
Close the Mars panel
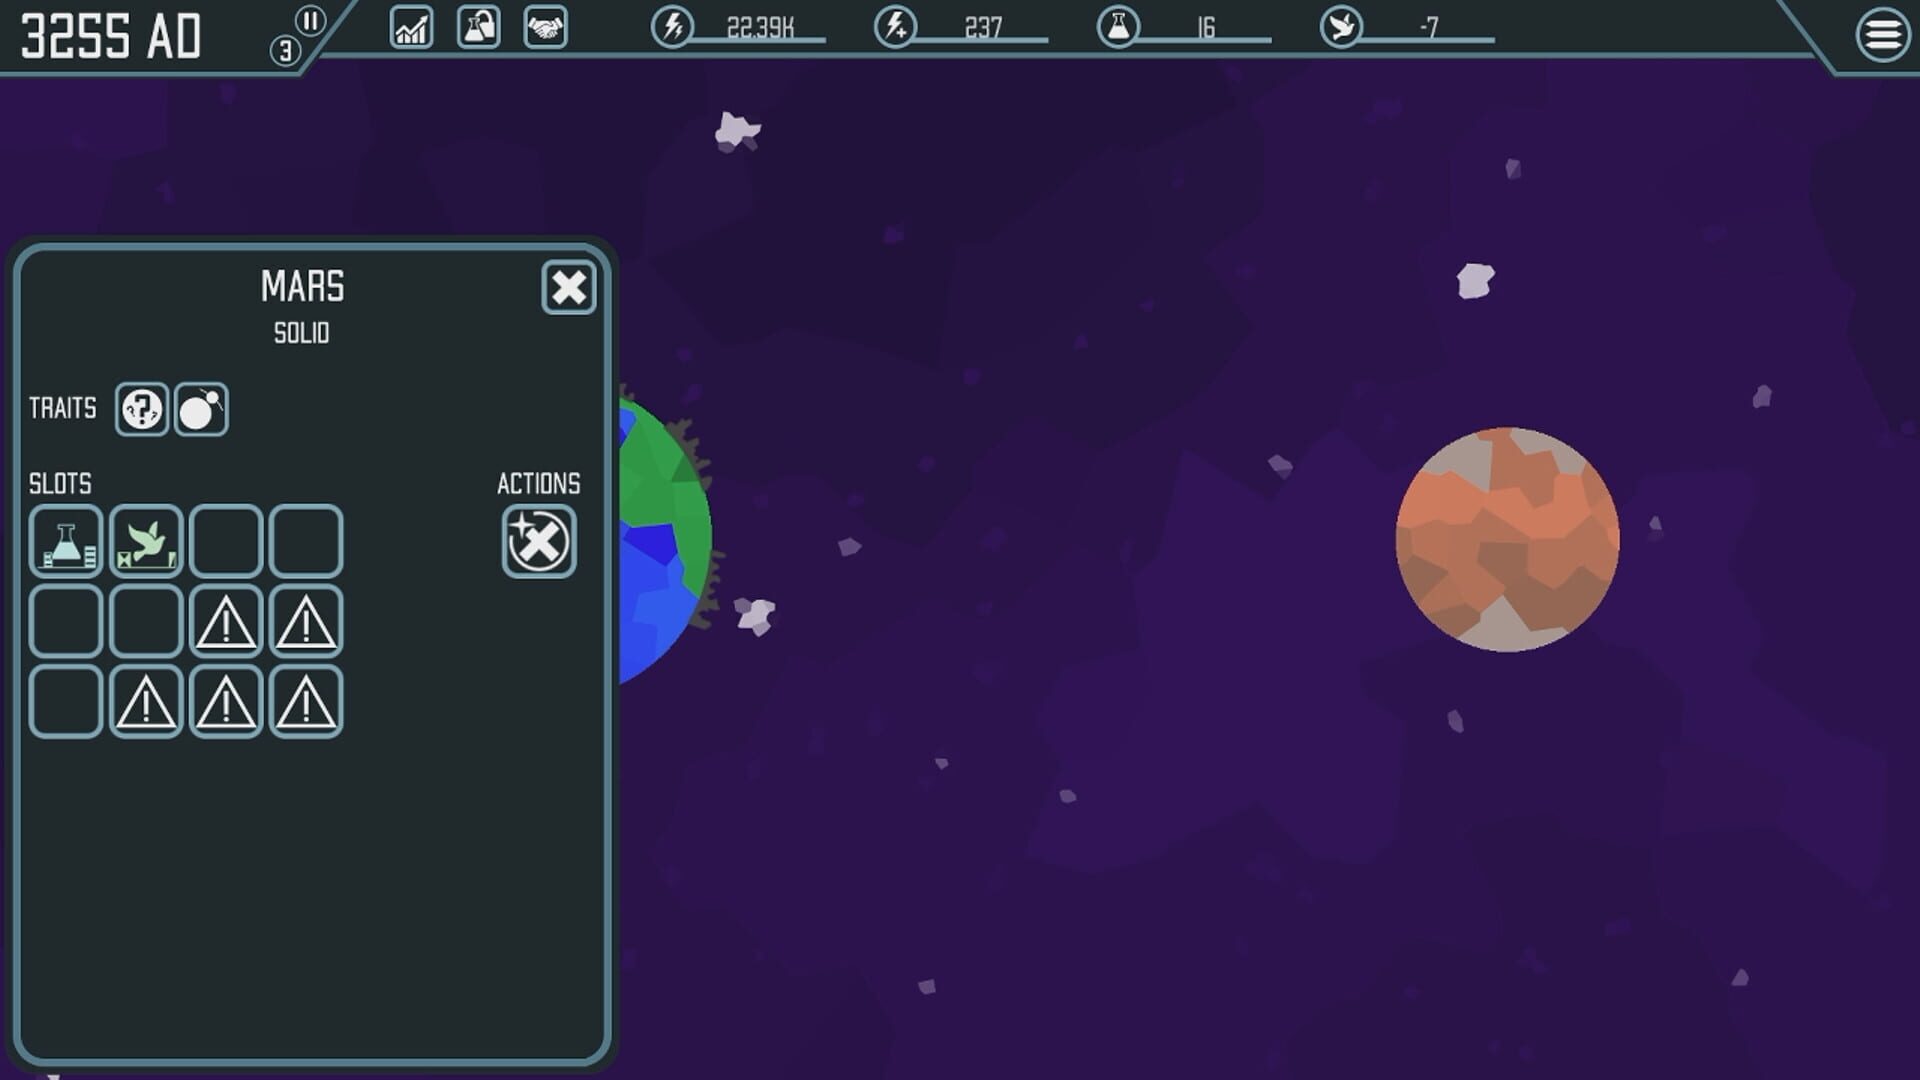click(568, 288)
